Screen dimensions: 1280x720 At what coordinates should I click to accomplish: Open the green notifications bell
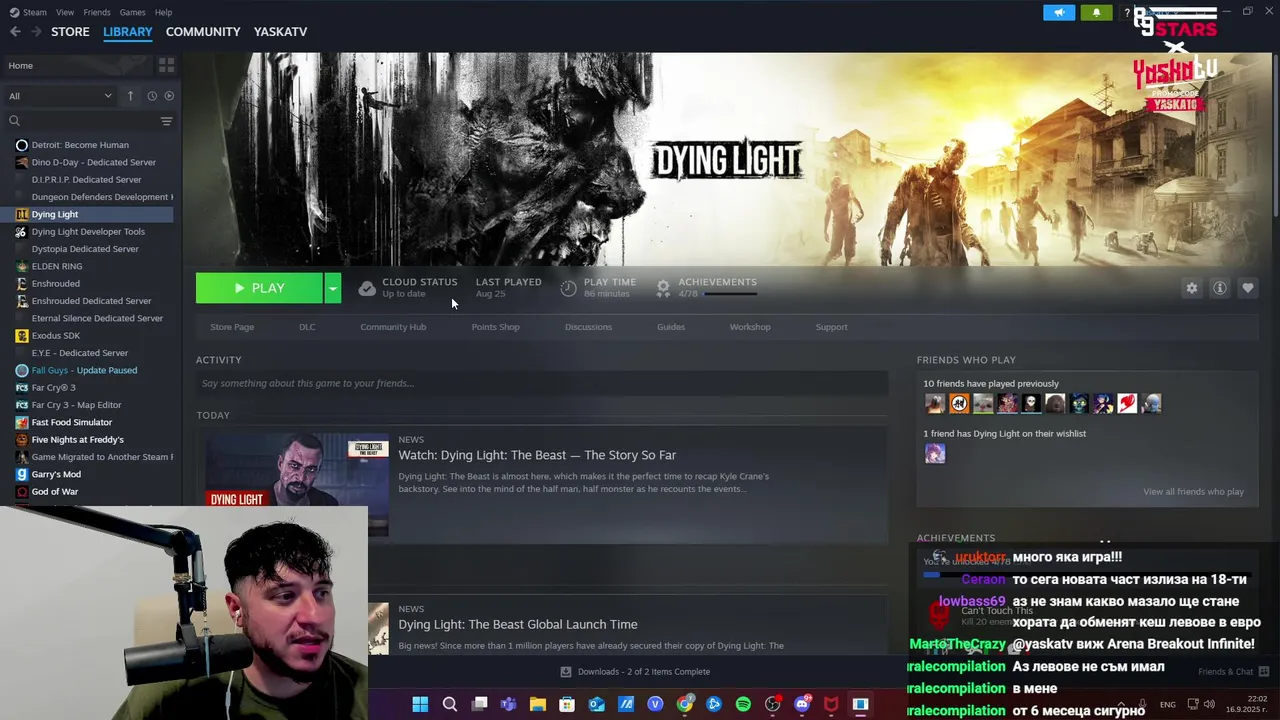pos(1096,12)
